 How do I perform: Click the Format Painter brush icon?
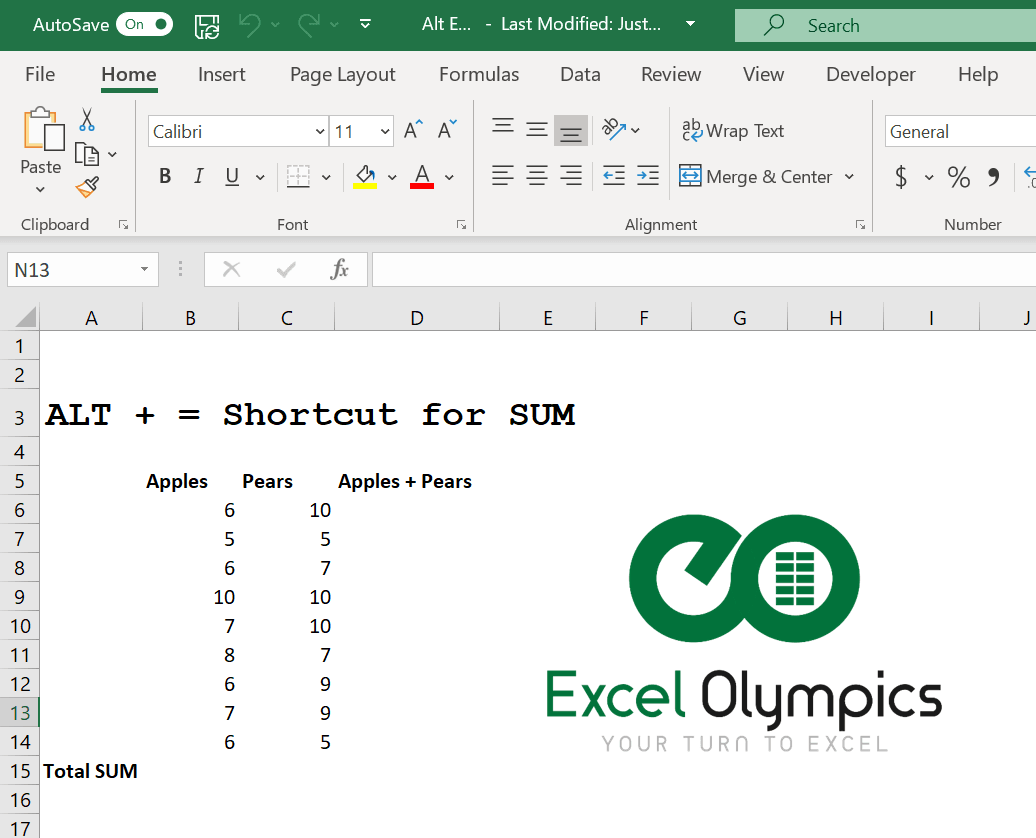click(x=87, y=187)
